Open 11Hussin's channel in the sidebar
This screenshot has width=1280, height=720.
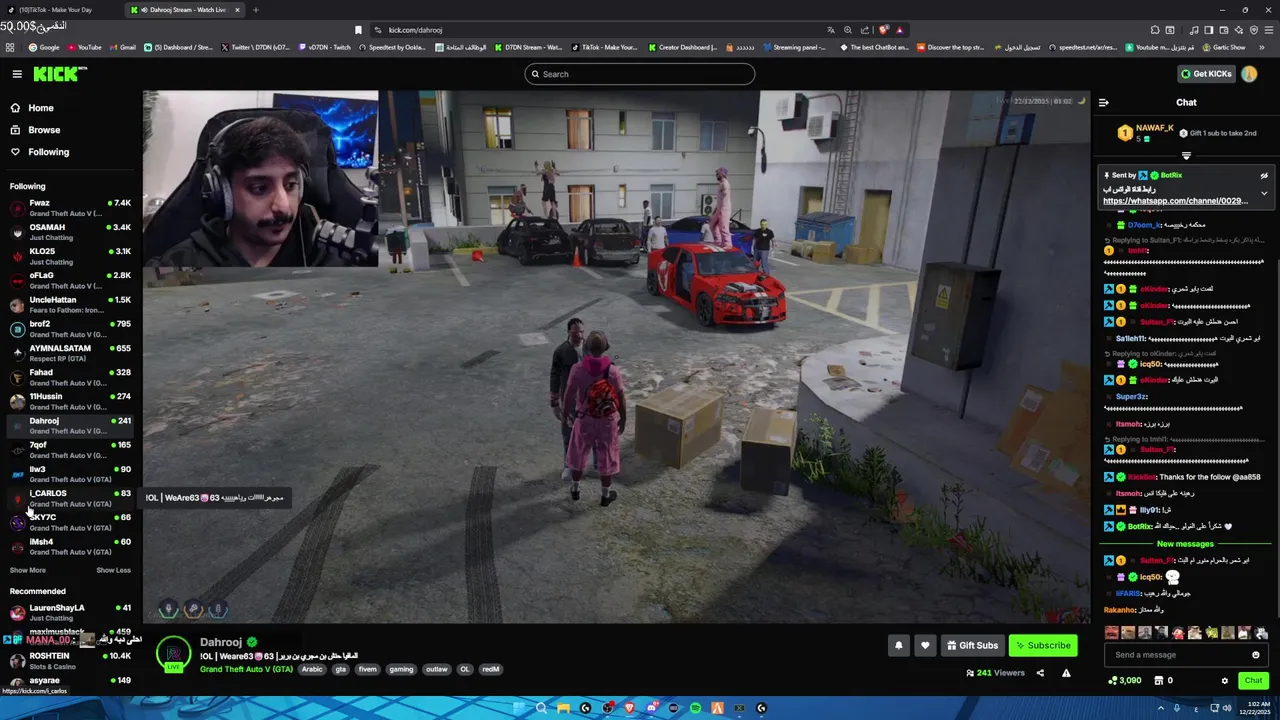[70, 401]
